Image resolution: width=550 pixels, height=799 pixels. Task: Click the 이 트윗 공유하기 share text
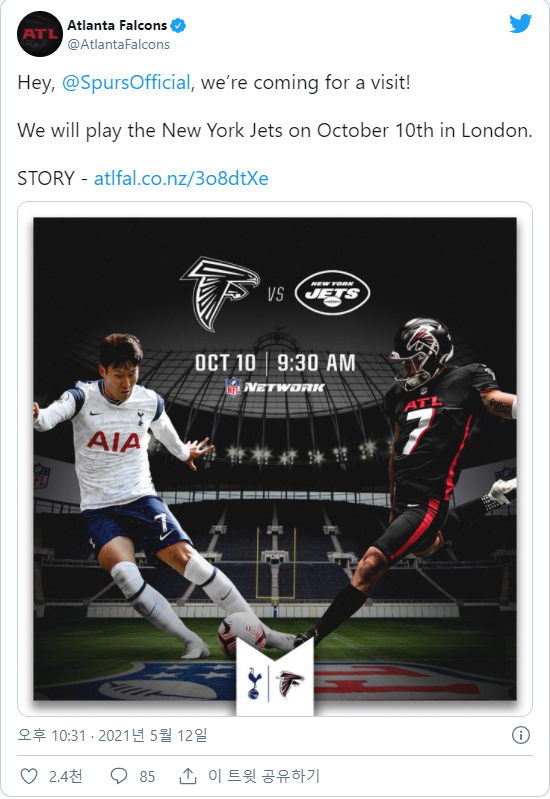coord(264,776)
